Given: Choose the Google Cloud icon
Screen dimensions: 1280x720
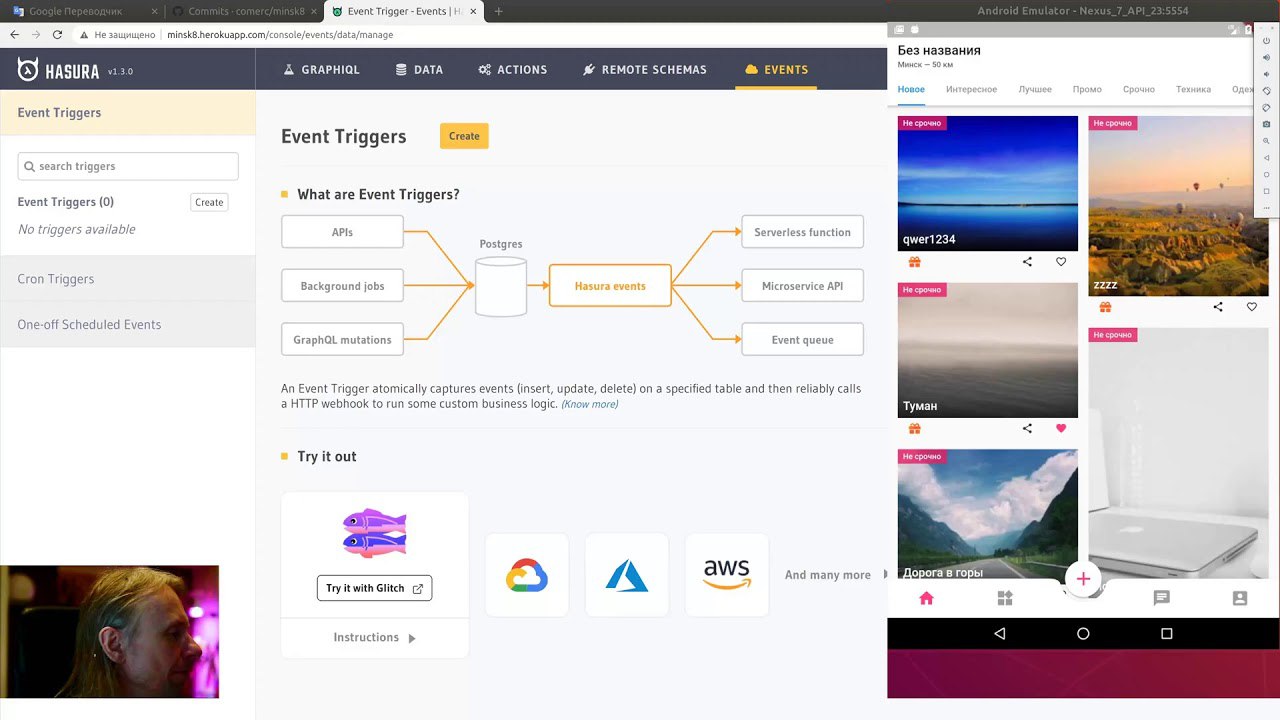Looking at the screenshot, I should (x=527, y=575).
